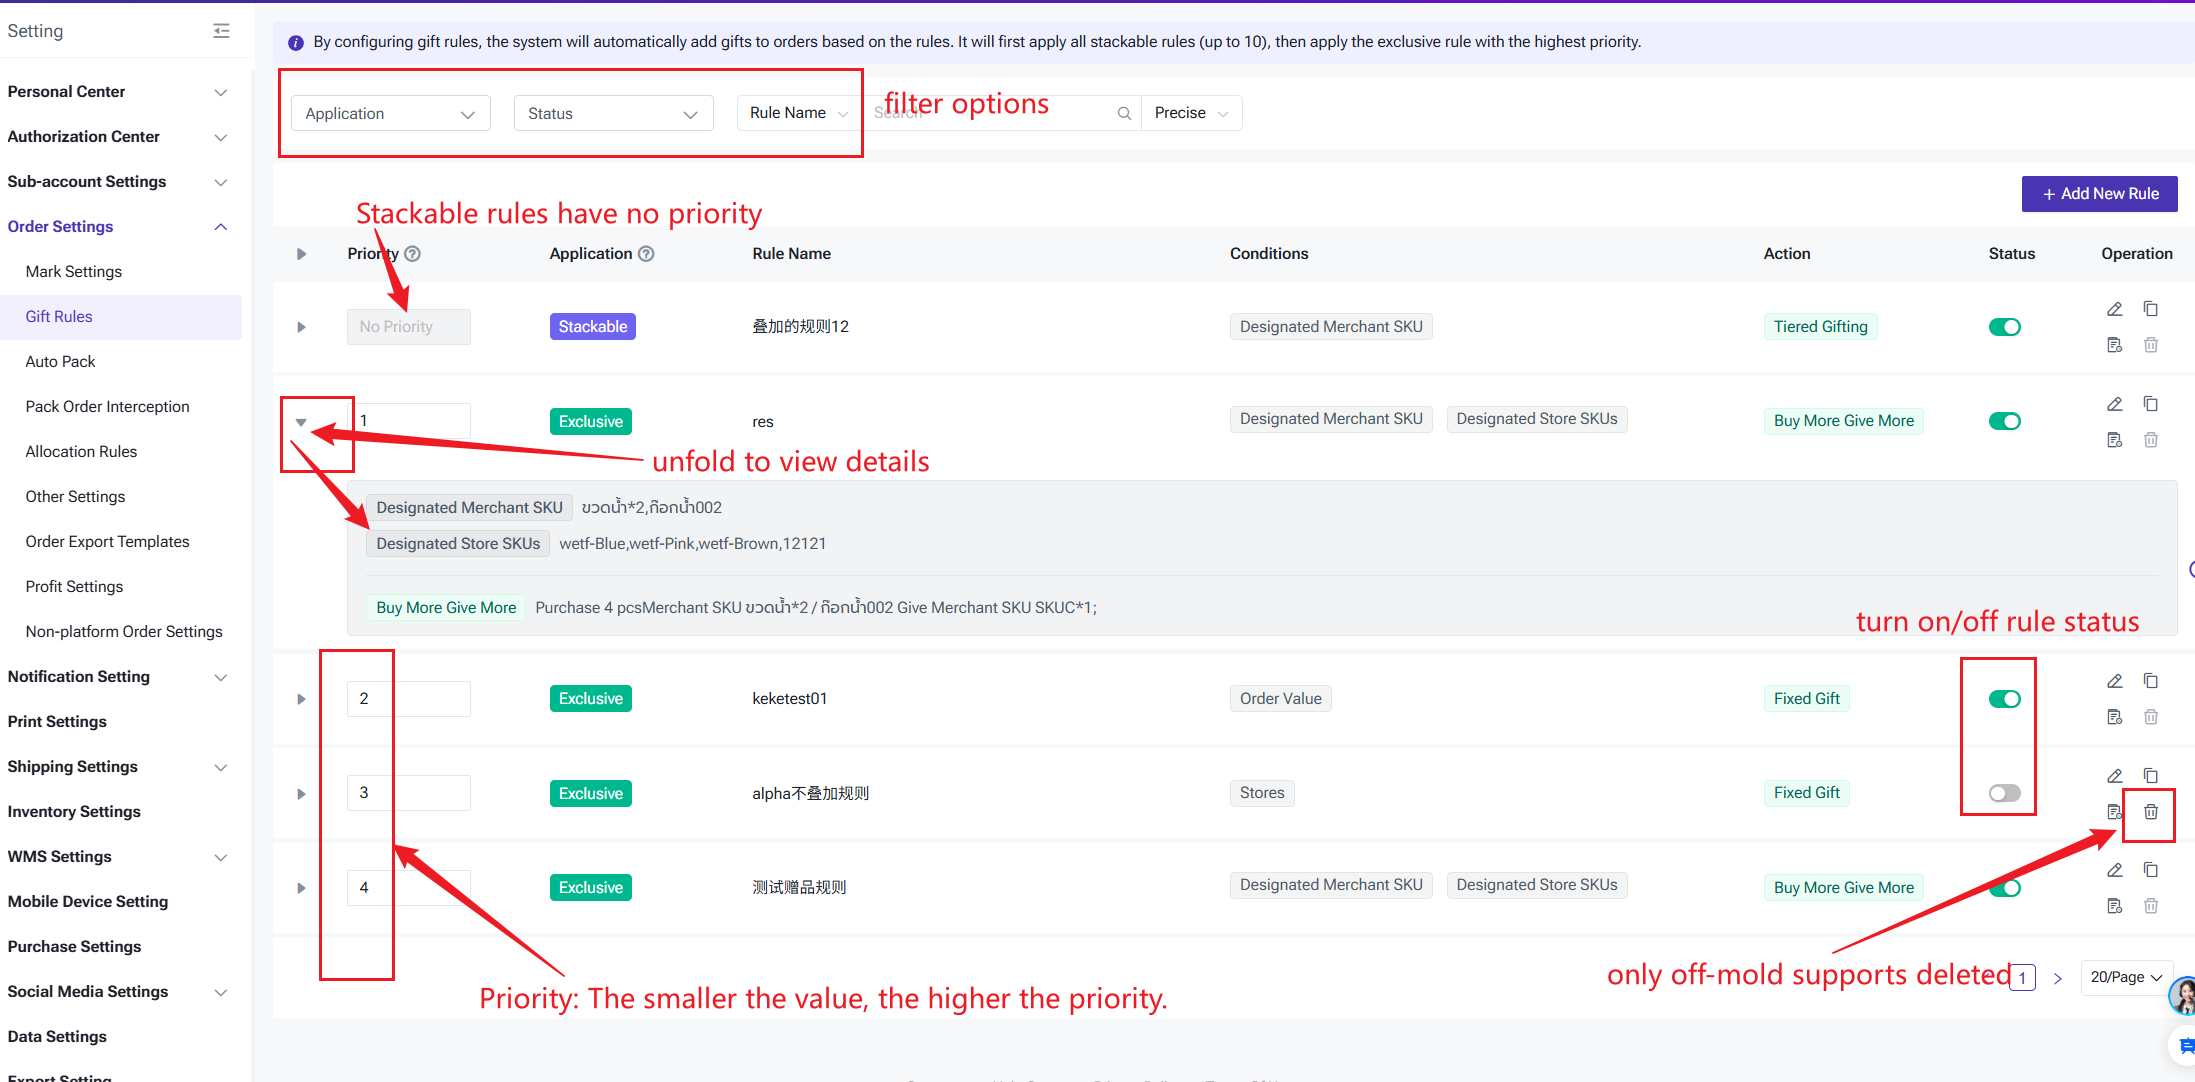Turn off the Tiered Gifting rule toggle
Image resolution: width=2195 pixels, height=1082 pixels.
click(x=2004, y=327)
